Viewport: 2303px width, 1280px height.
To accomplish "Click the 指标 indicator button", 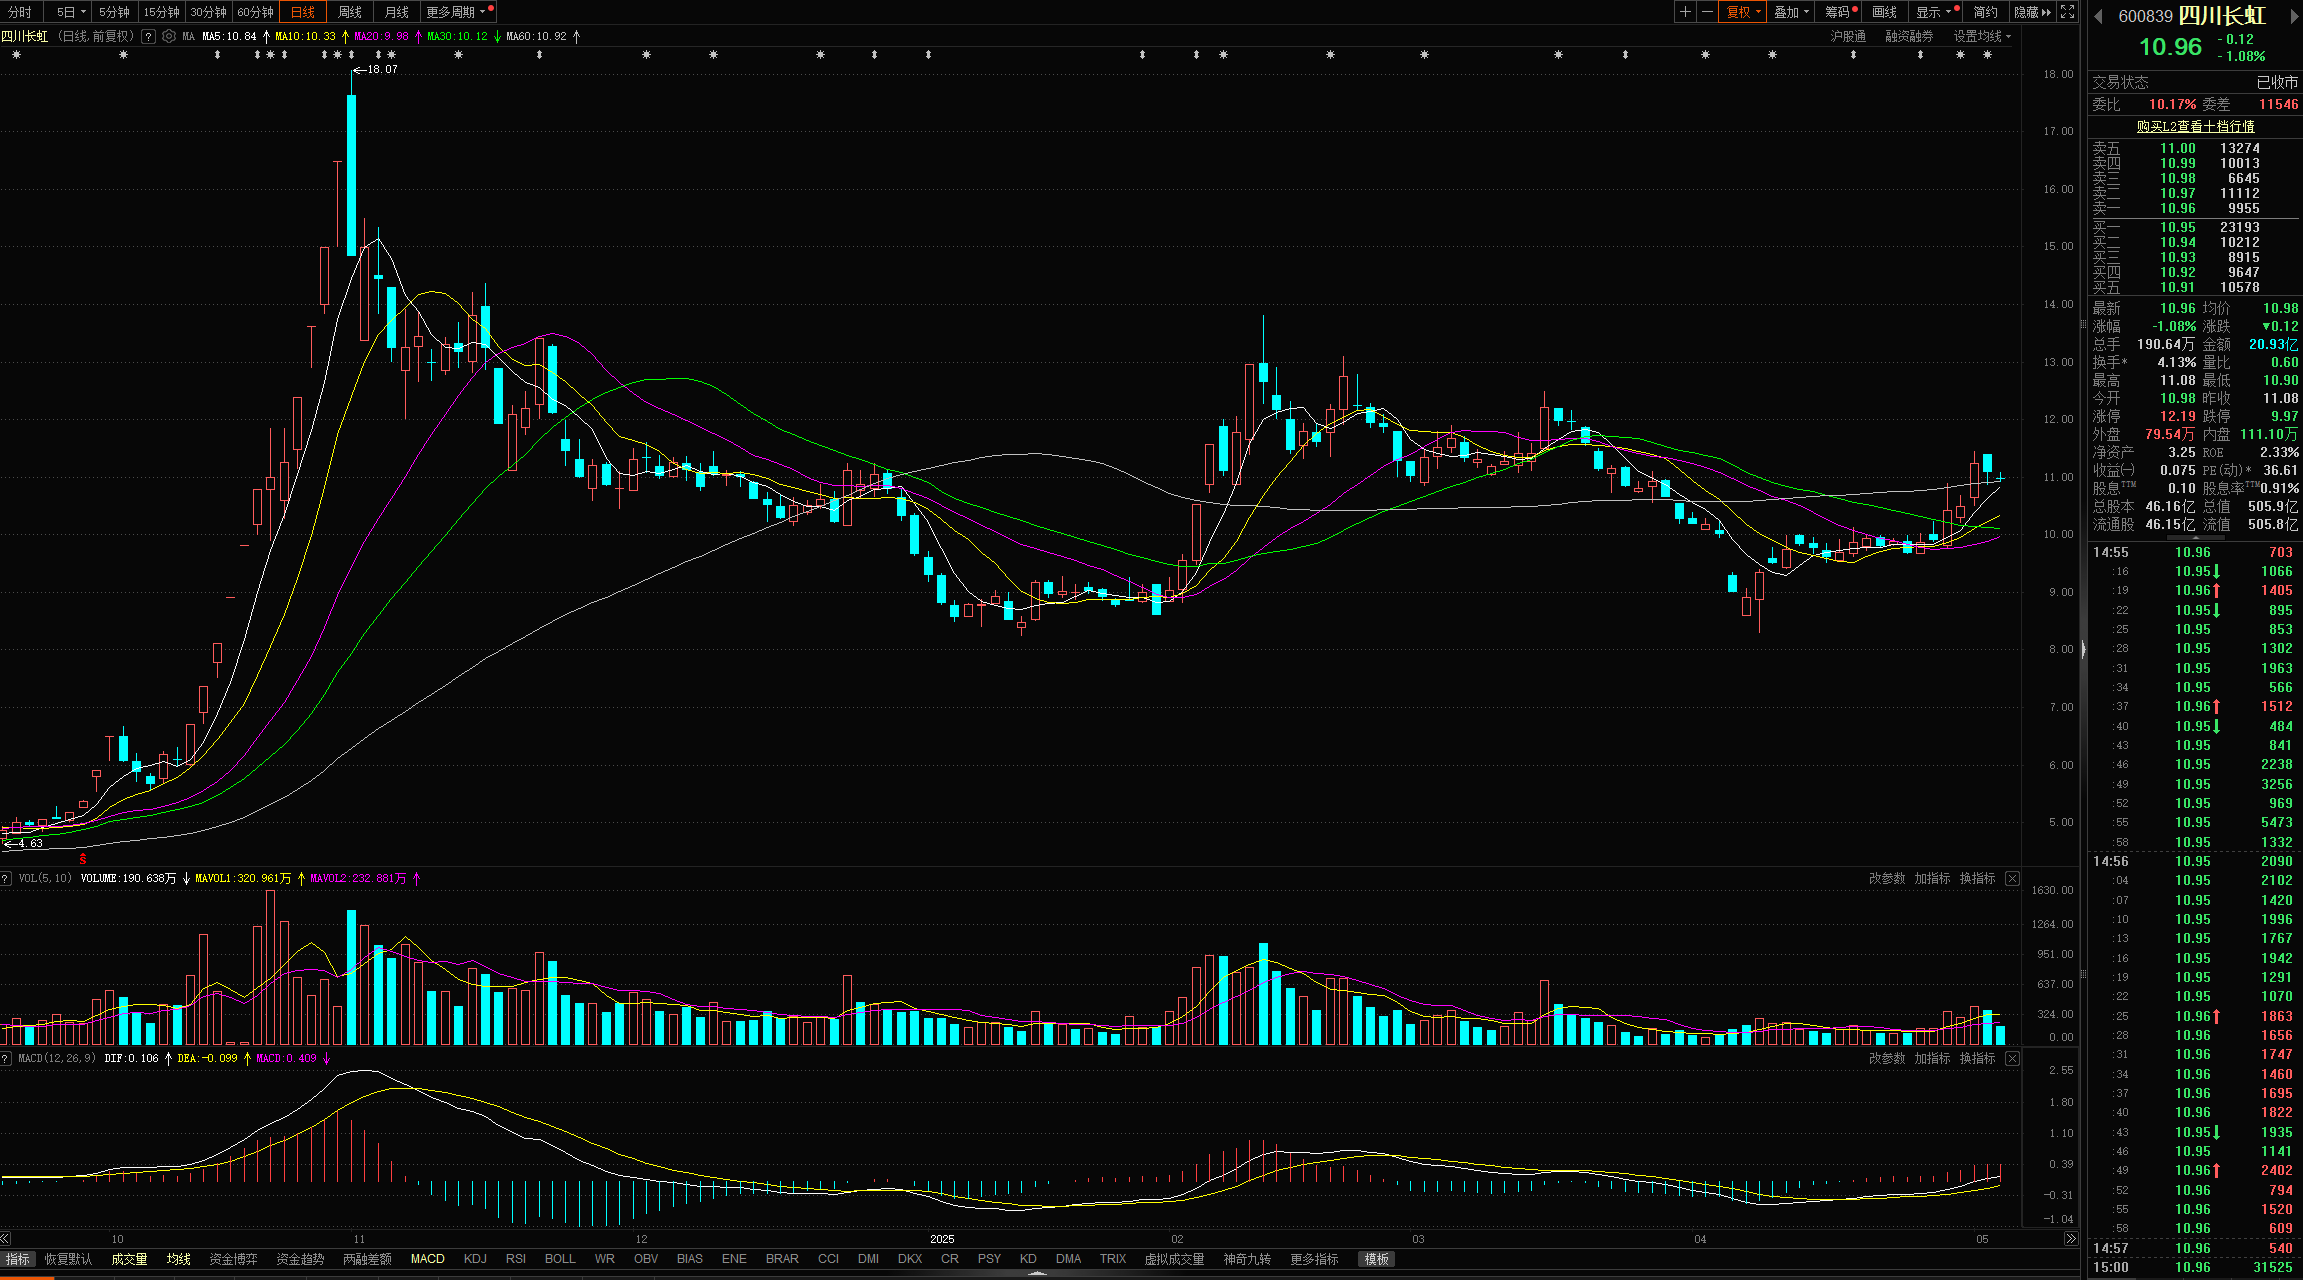I will pyautogui.click(x=18, y=1259).
